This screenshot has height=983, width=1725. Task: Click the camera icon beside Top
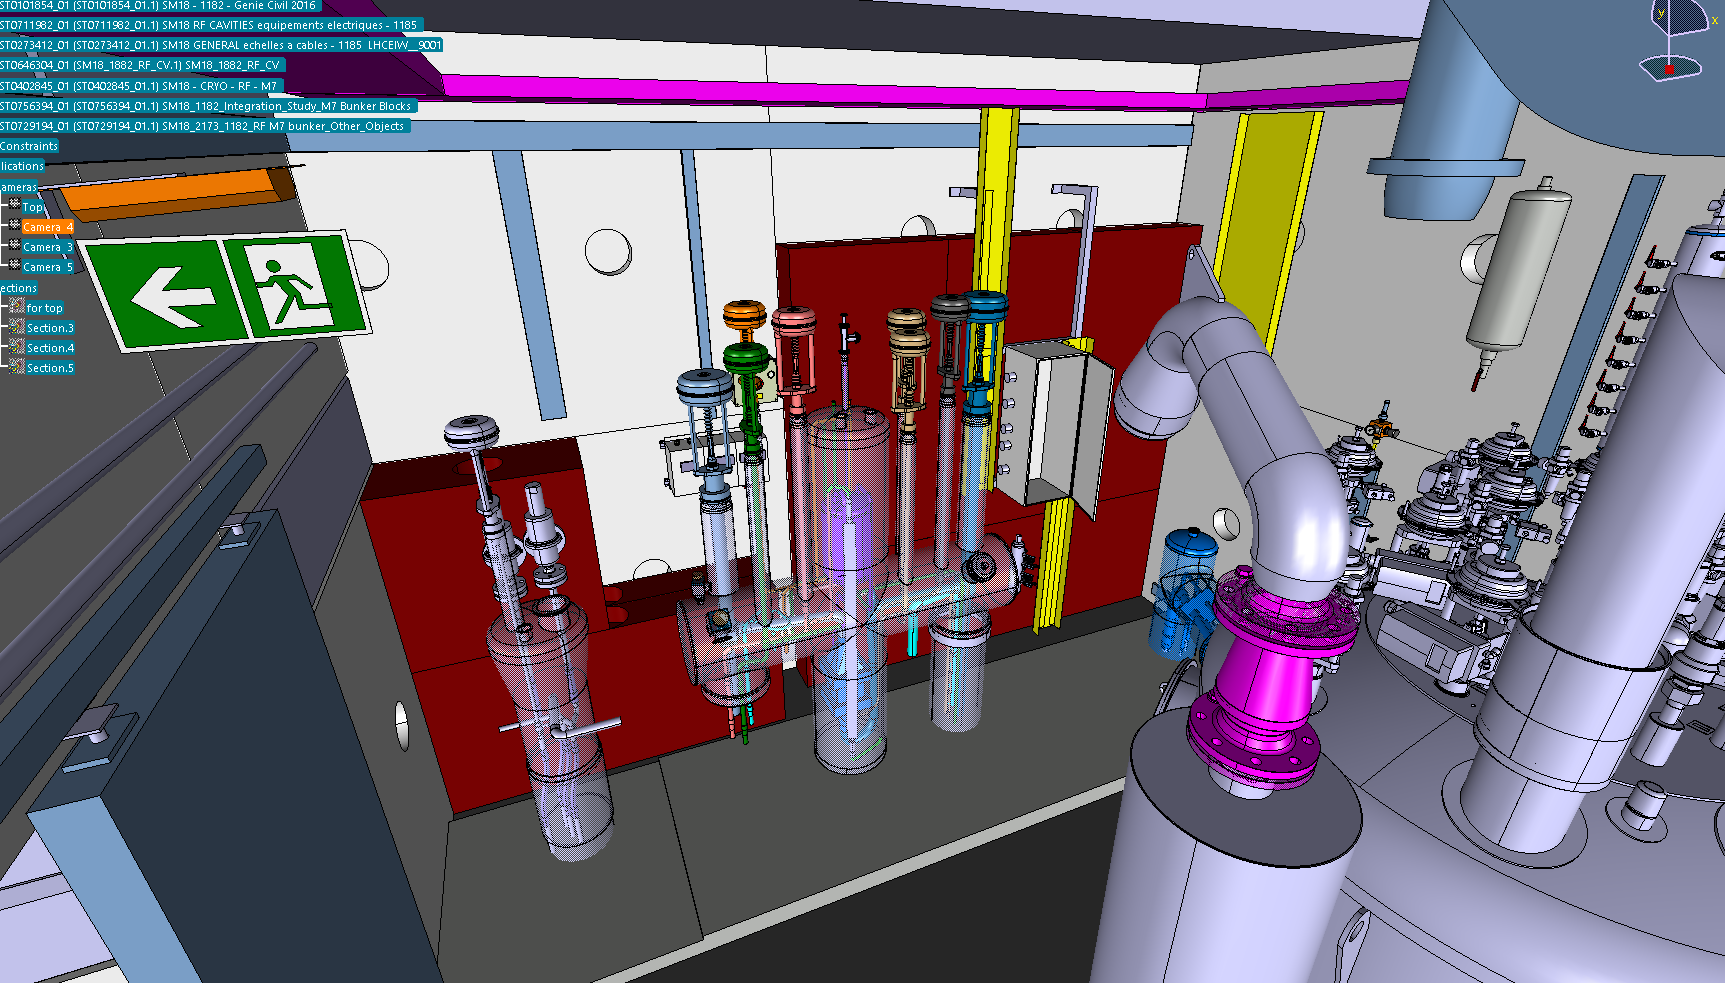tap(14, 206)
